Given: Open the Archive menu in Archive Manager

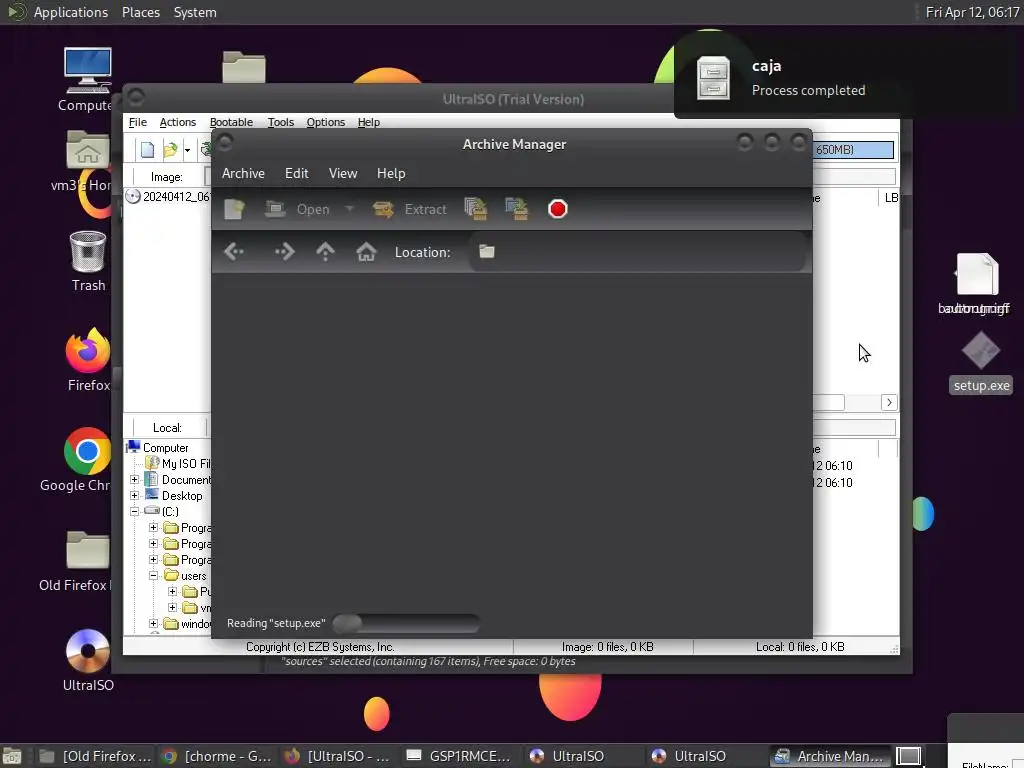Looking at the screenshot, I should pos(243,173).
